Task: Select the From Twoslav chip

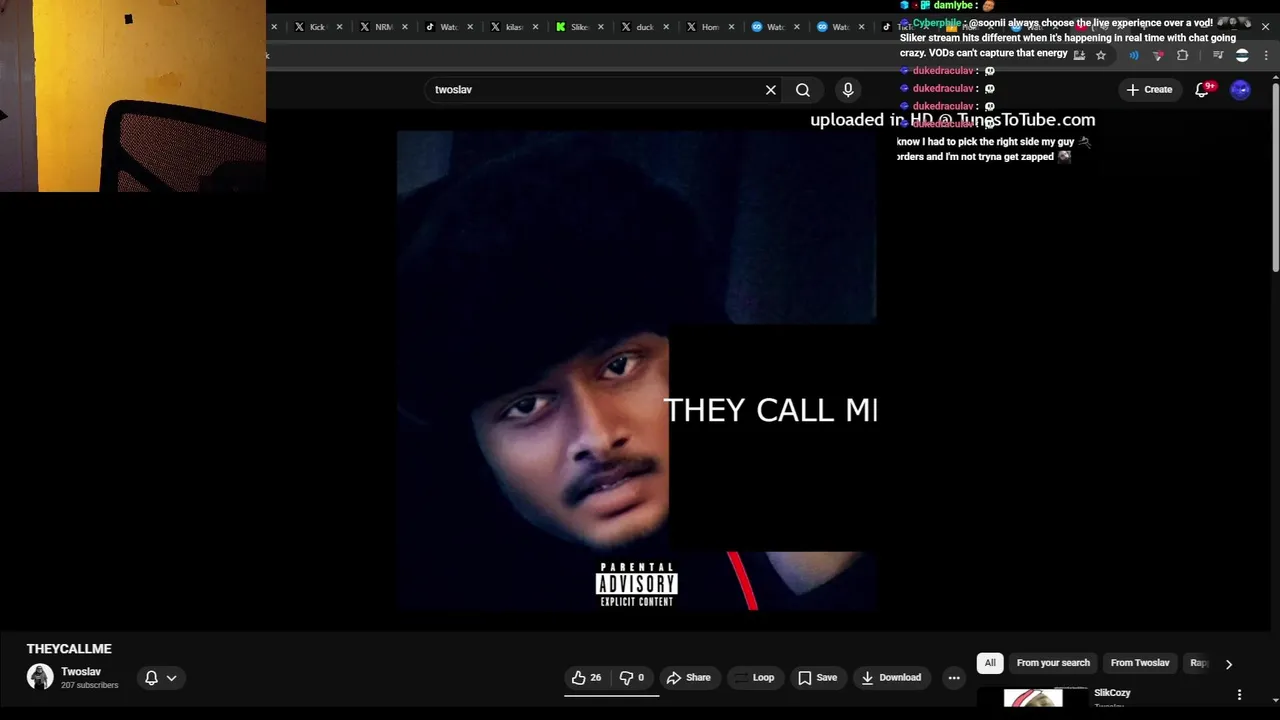Action: click(1140, 663)
